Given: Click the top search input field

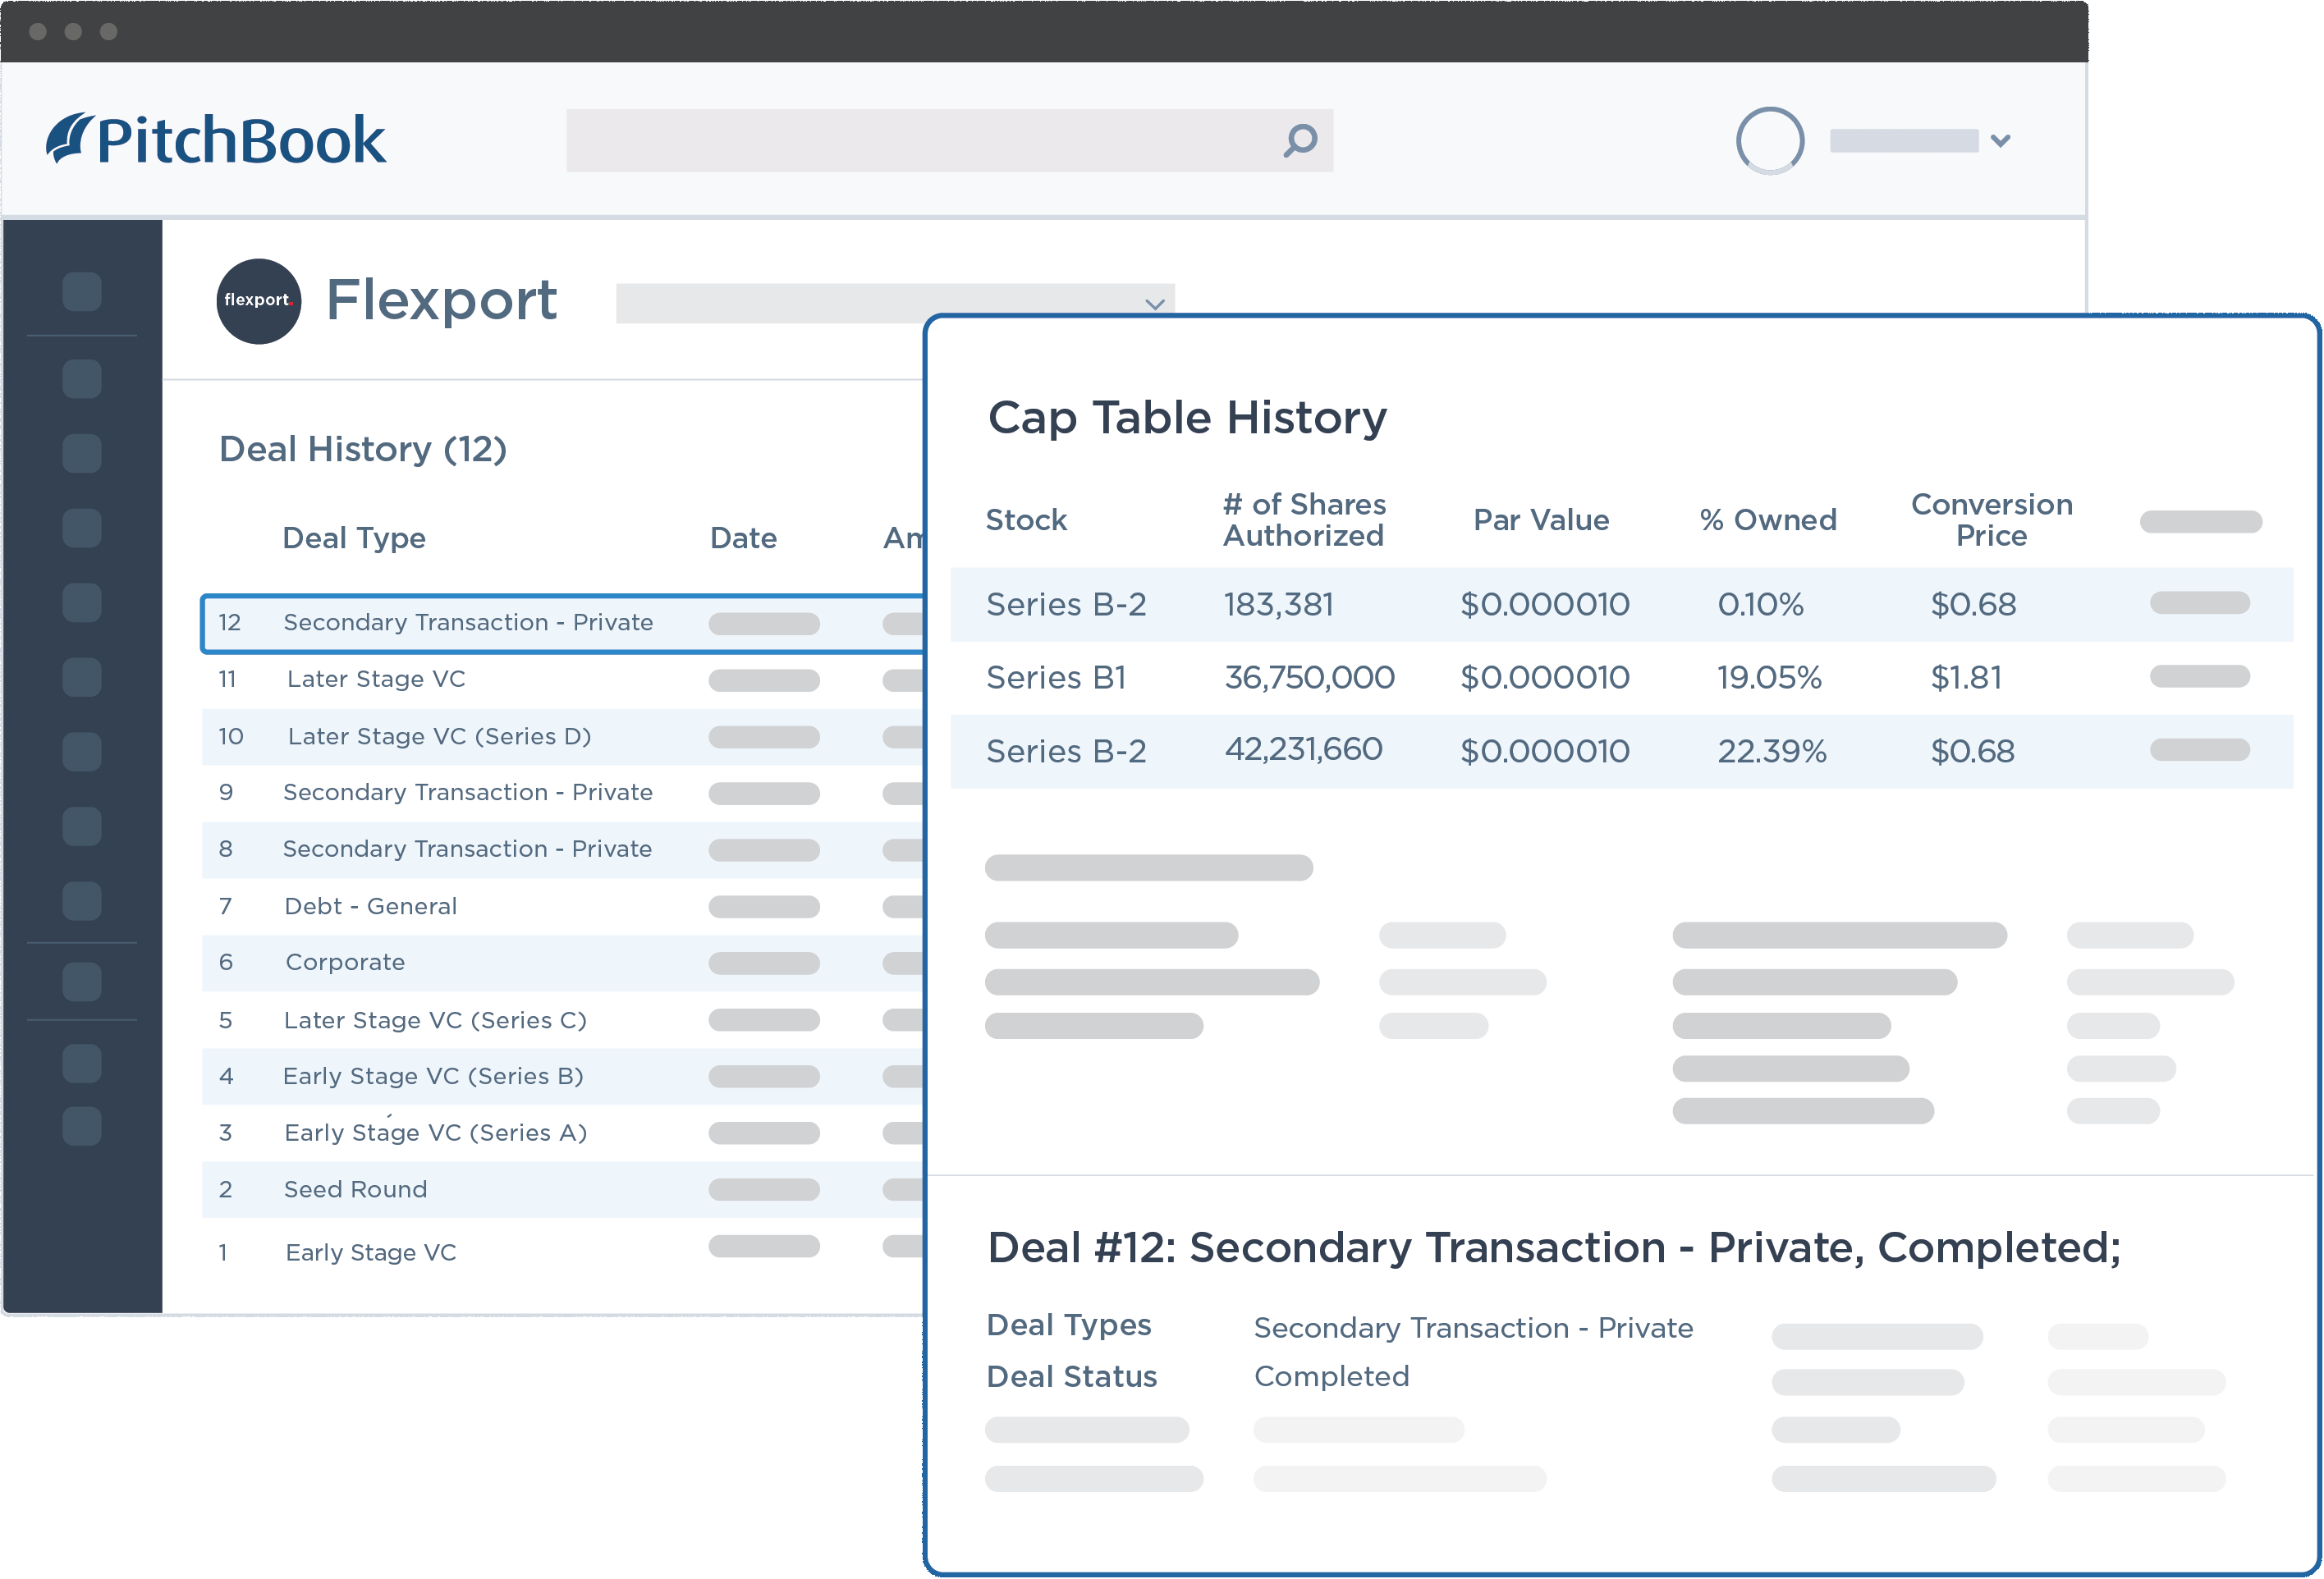Looking at the screenshot, I should [x=949, y=140].
